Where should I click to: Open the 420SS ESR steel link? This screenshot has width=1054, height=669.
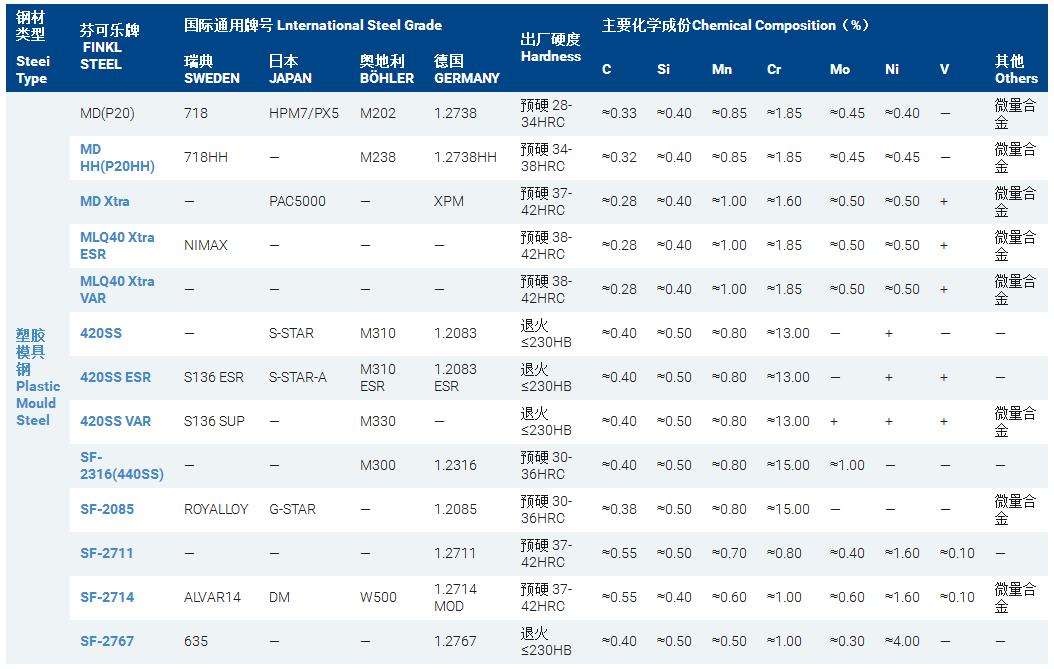(x=115, y=377)
